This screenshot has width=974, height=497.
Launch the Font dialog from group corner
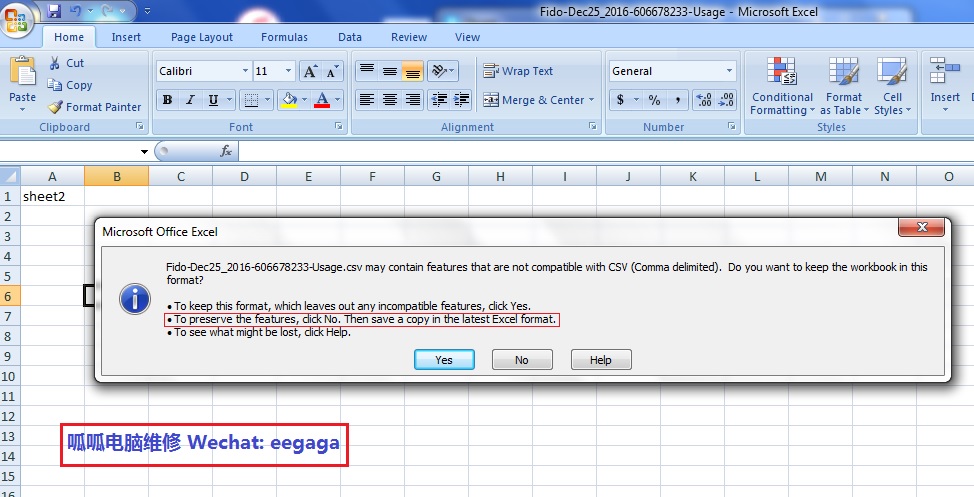339,126
